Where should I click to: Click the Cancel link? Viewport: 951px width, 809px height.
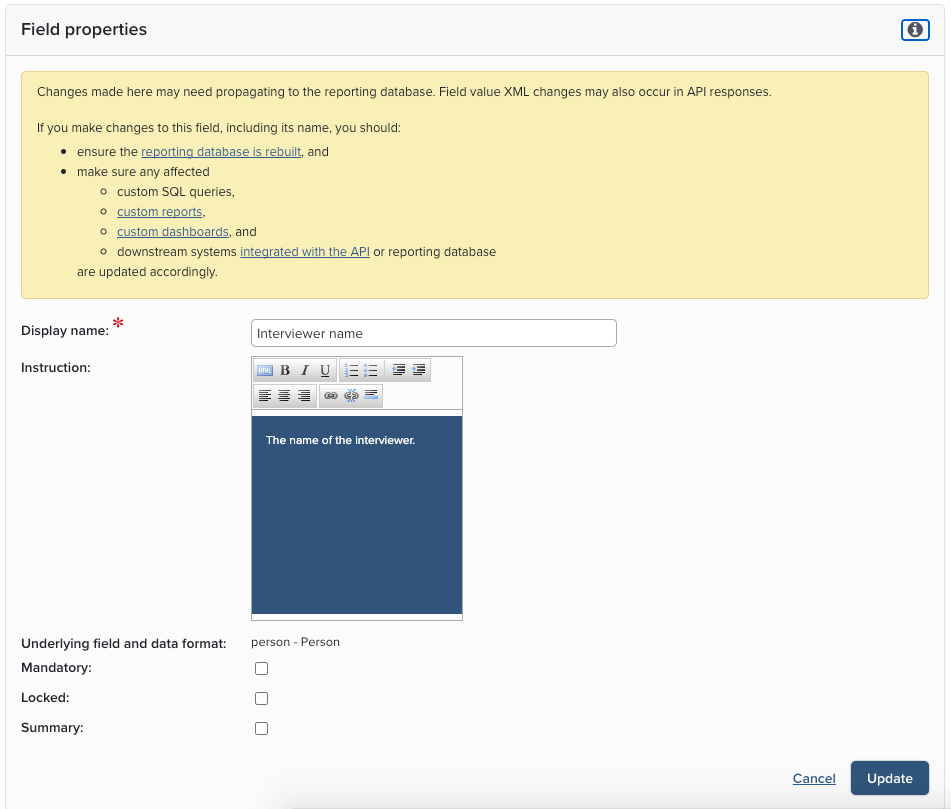(x=814, y=778)
